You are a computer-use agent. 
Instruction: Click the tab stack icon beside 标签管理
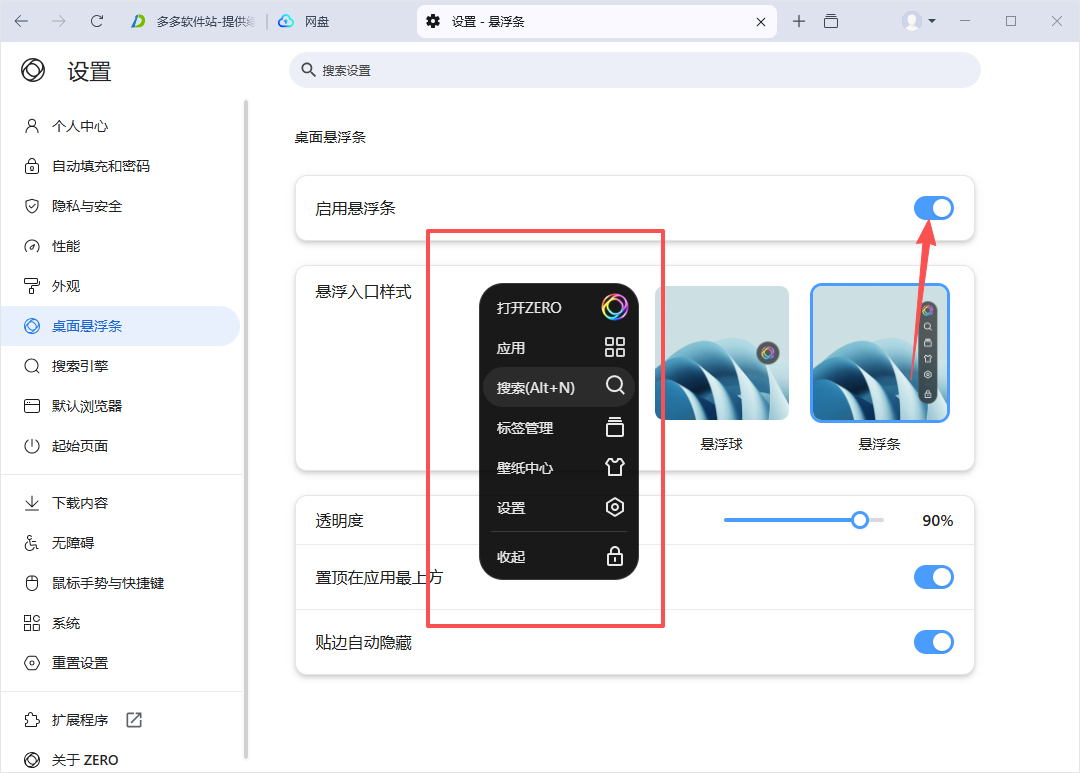[614, 427]
